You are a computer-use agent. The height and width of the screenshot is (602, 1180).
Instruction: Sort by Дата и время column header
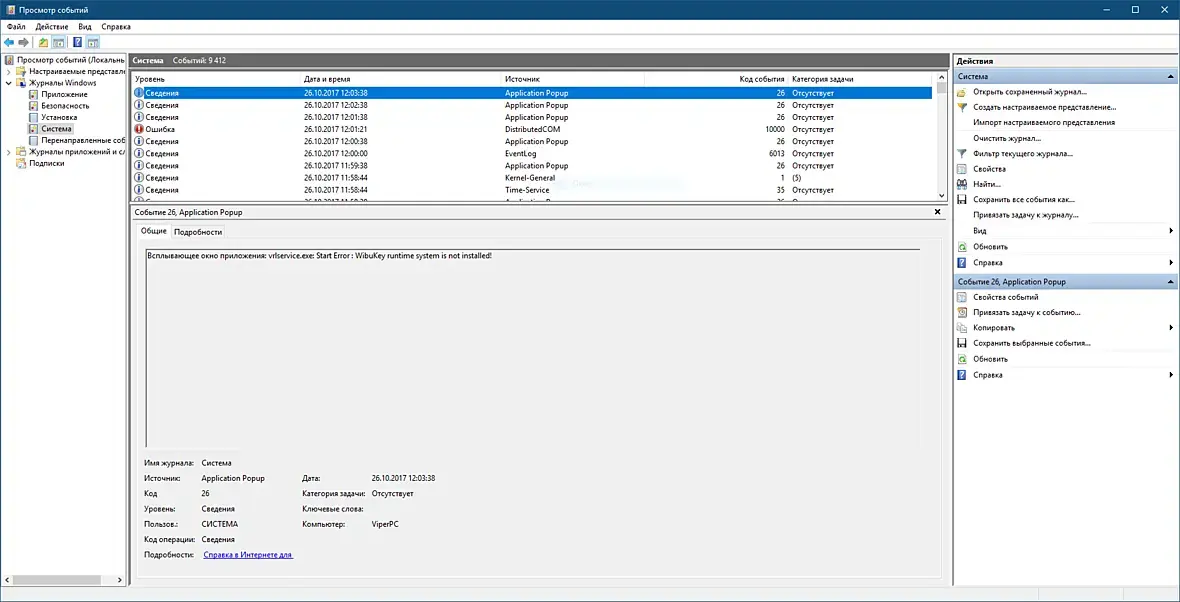pyautogui.click(x=401, y=79)
